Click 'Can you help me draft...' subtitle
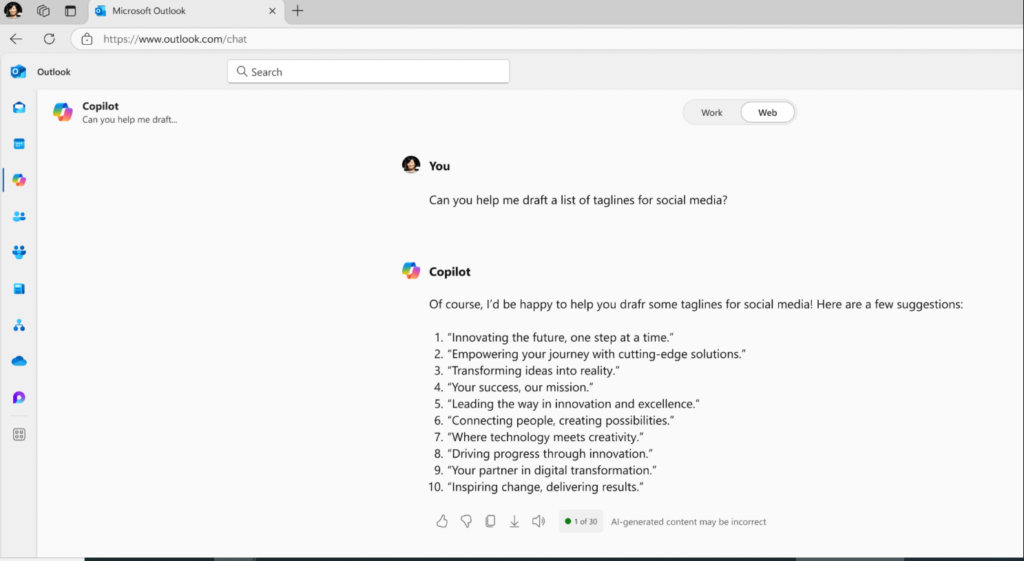 129,120
